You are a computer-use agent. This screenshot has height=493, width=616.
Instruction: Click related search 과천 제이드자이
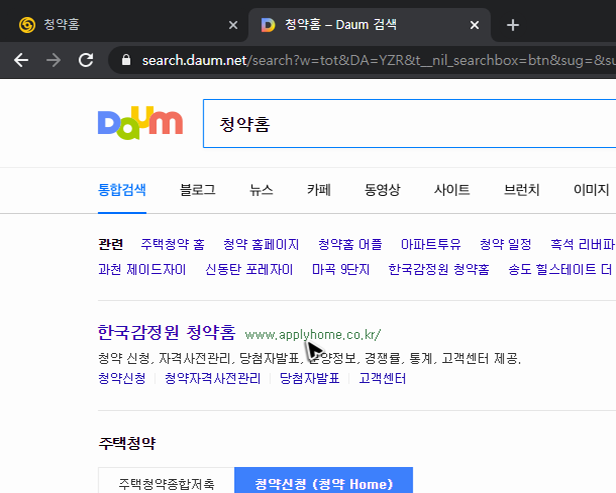click(x=142, y=269)
